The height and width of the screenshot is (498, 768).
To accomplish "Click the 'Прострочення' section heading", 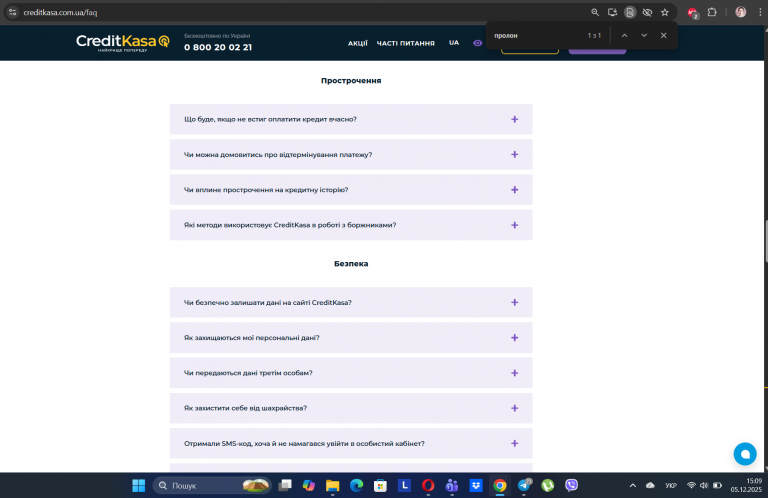I will (x=351, y=80).
